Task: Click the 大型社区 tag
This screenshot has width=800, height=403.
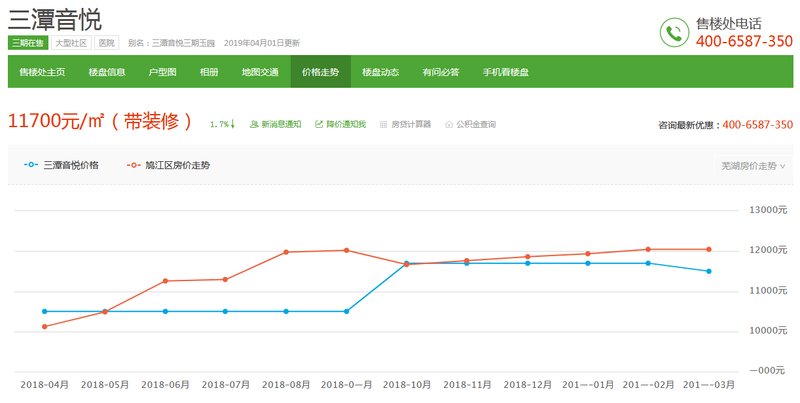Action: tap(71, 43)
